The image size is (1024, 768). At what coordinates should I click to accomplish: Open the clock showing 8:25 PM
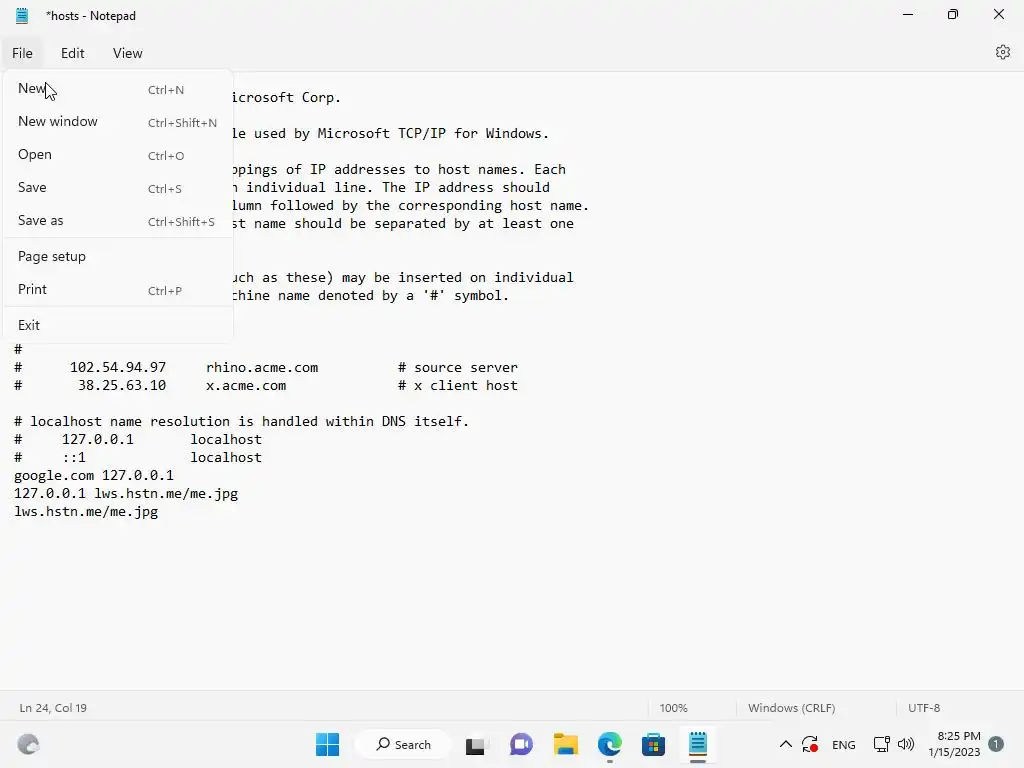(x=954, y=744)
